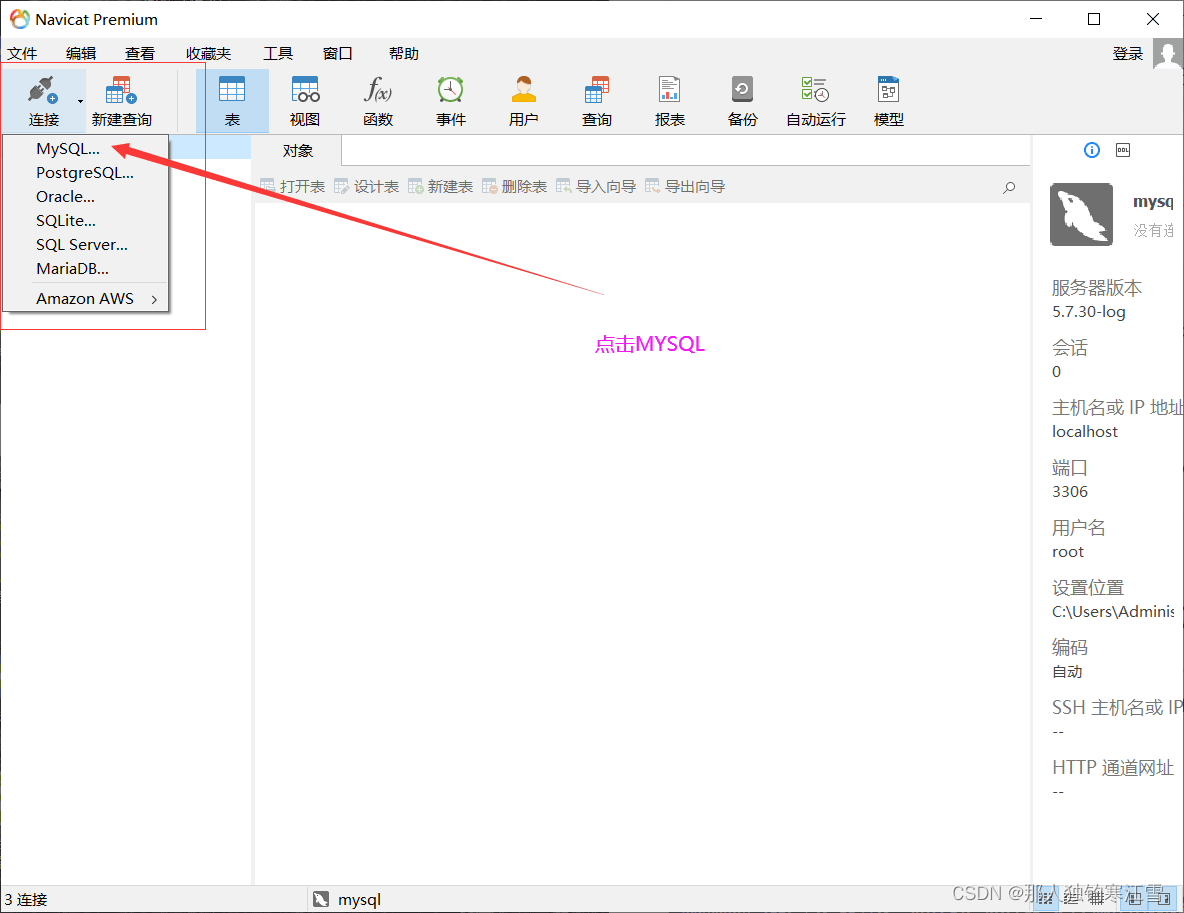
Task: Choose MySQL... from connection menu
Action: (x=85, y=149)
